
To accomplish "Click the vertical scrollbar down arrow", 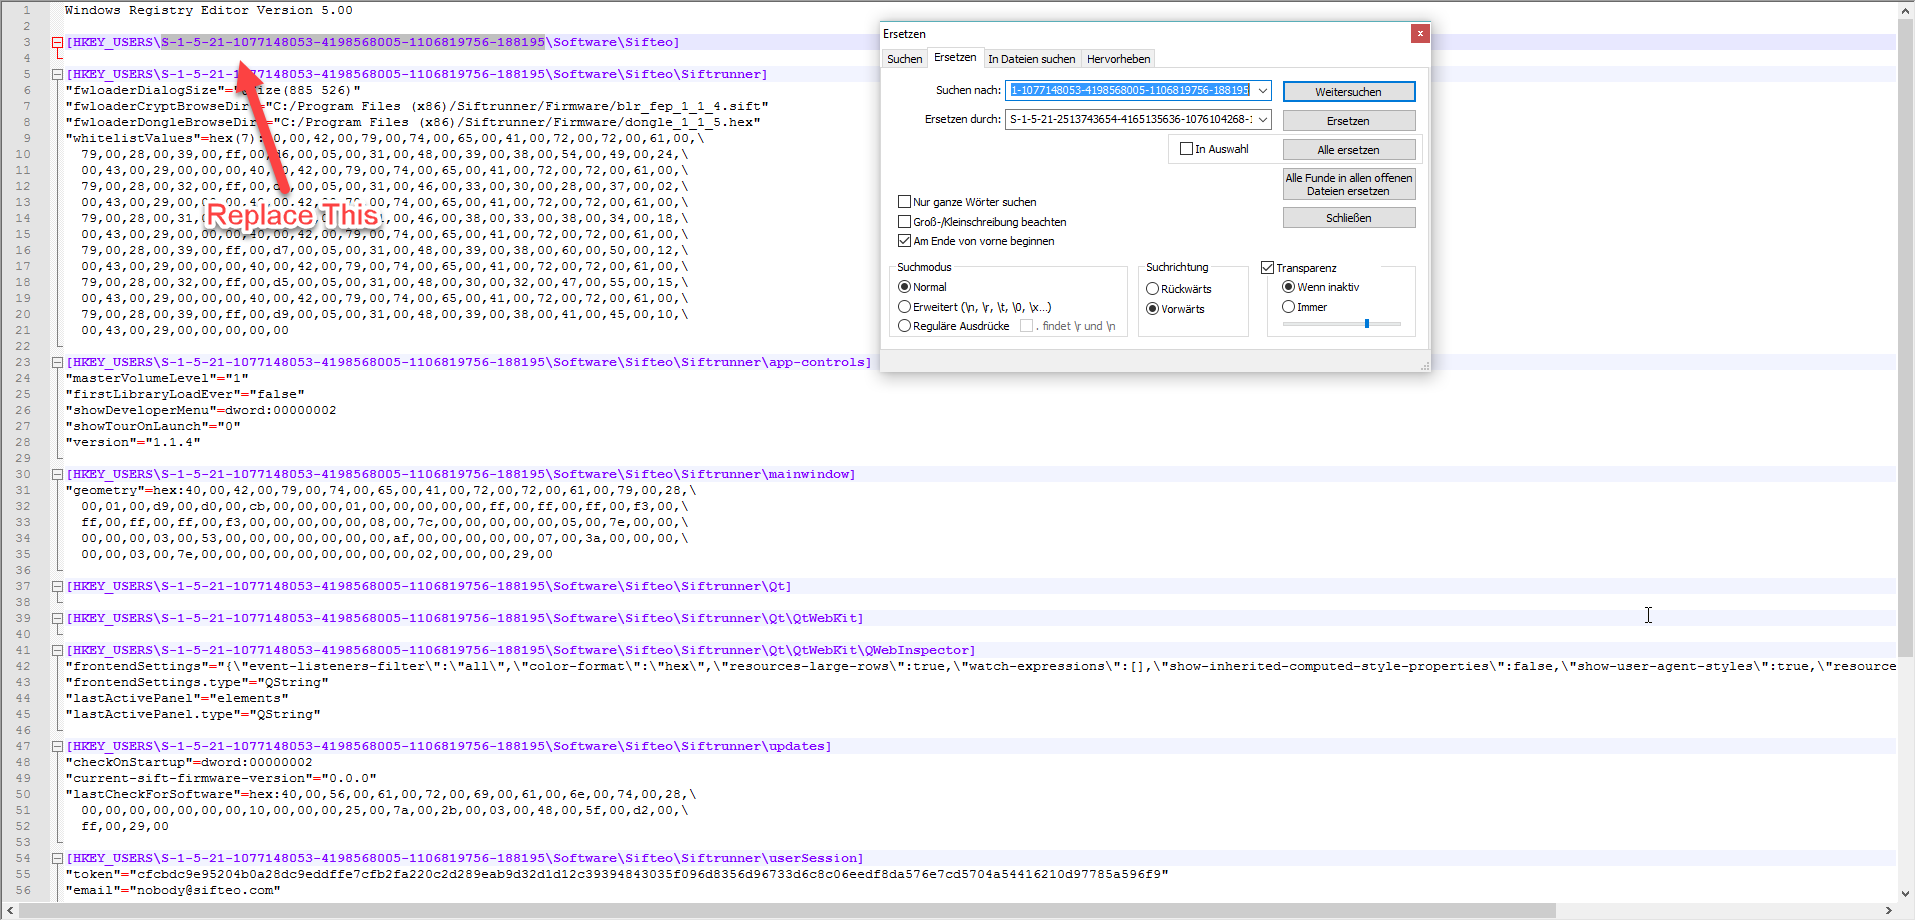I will [x=1906, y=894].
